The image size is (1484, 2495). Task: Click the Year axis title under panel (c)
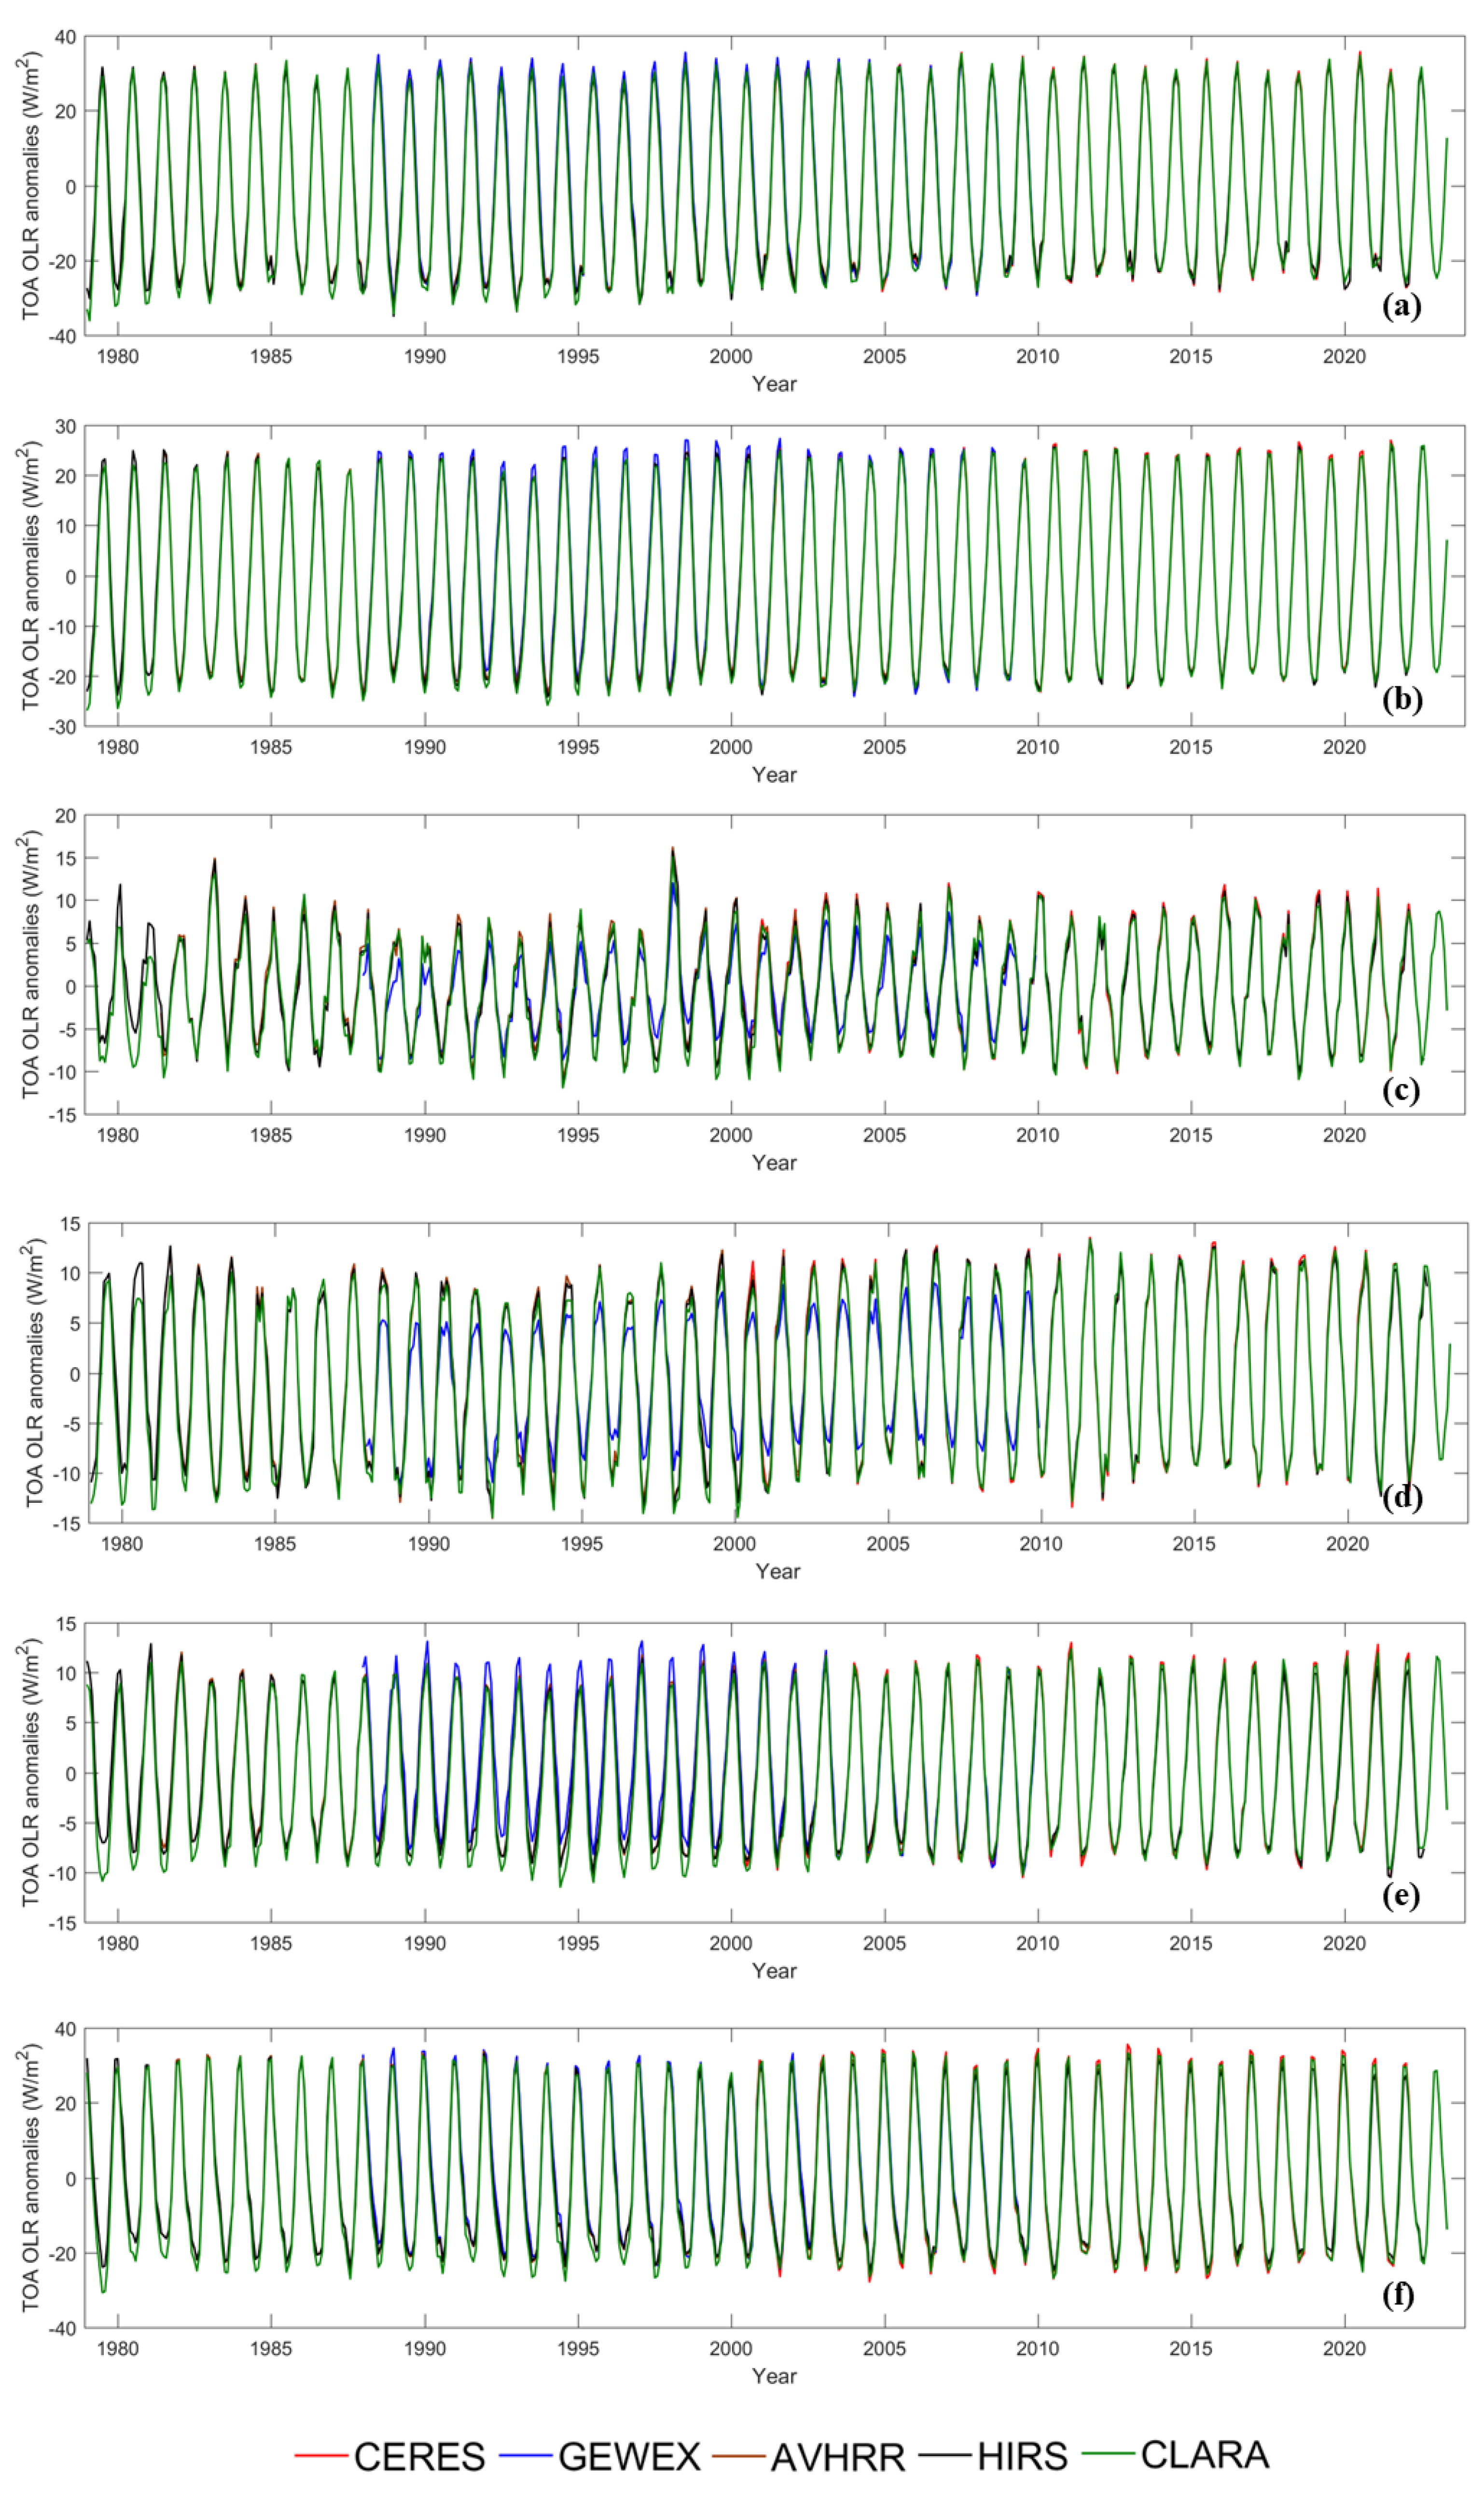tap(774, 1163)
